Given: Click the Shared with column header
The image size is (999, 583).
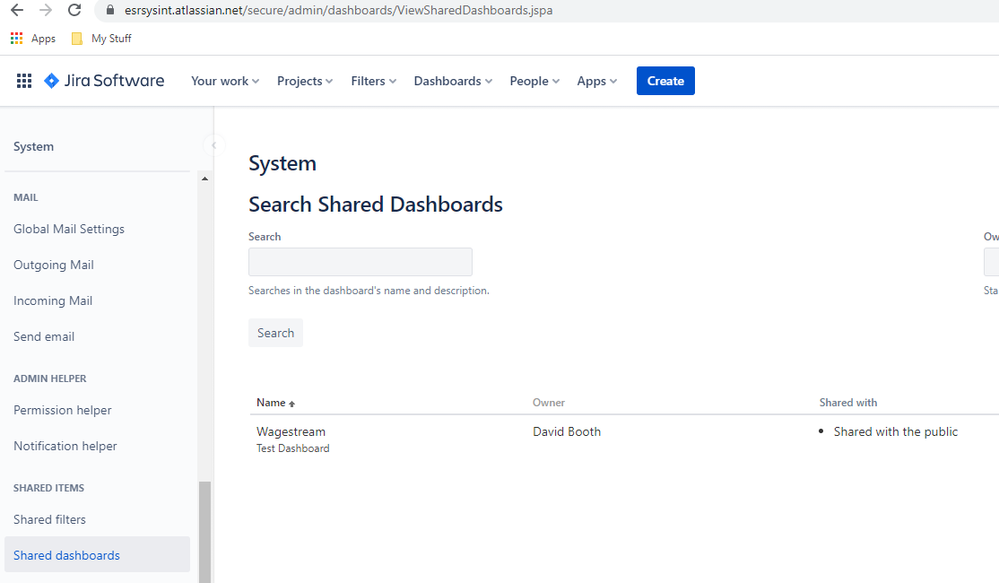Looking at the screenshot, I should [848, 403].
